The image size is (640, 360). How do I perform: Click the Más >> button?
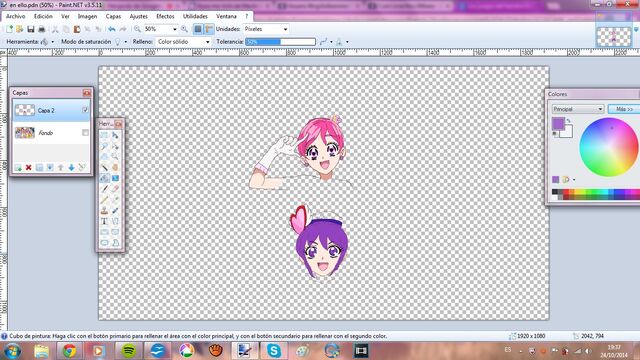click(x=624, y=109)
